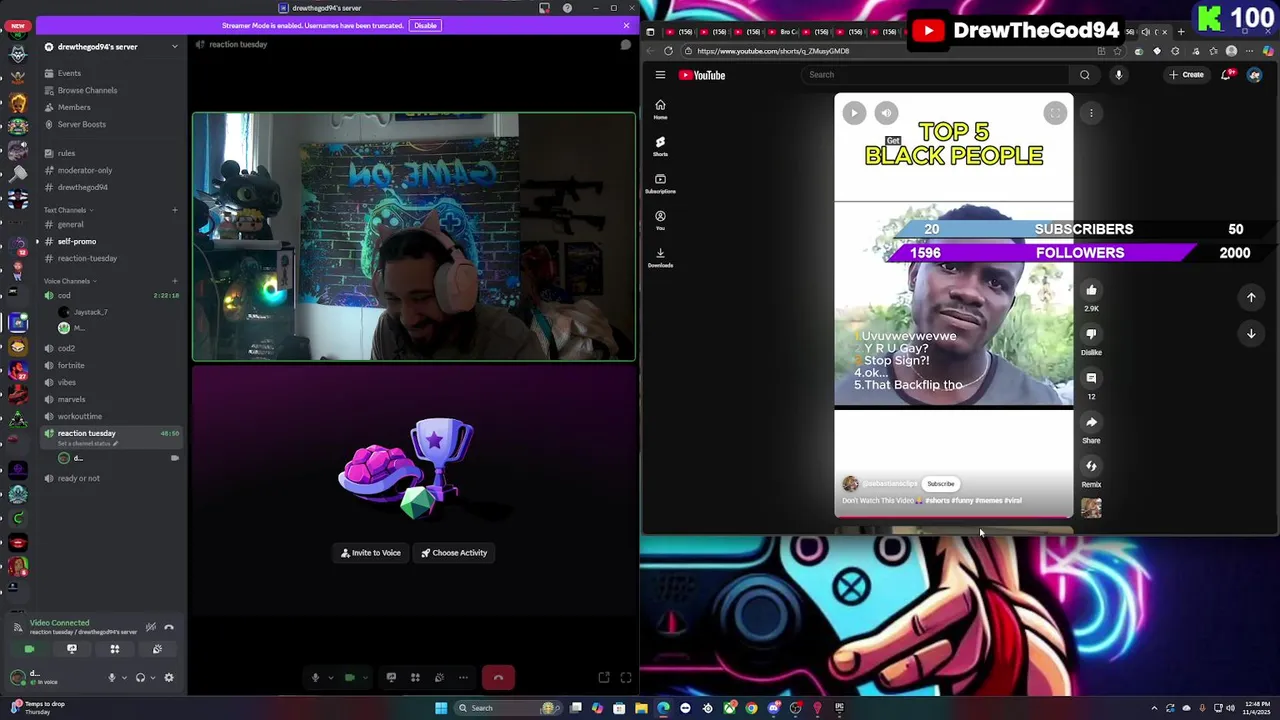The width and height of the screenshot is (1280, 720).
Task: Share your screen from call controls
Action: click(x=391, y=678)
